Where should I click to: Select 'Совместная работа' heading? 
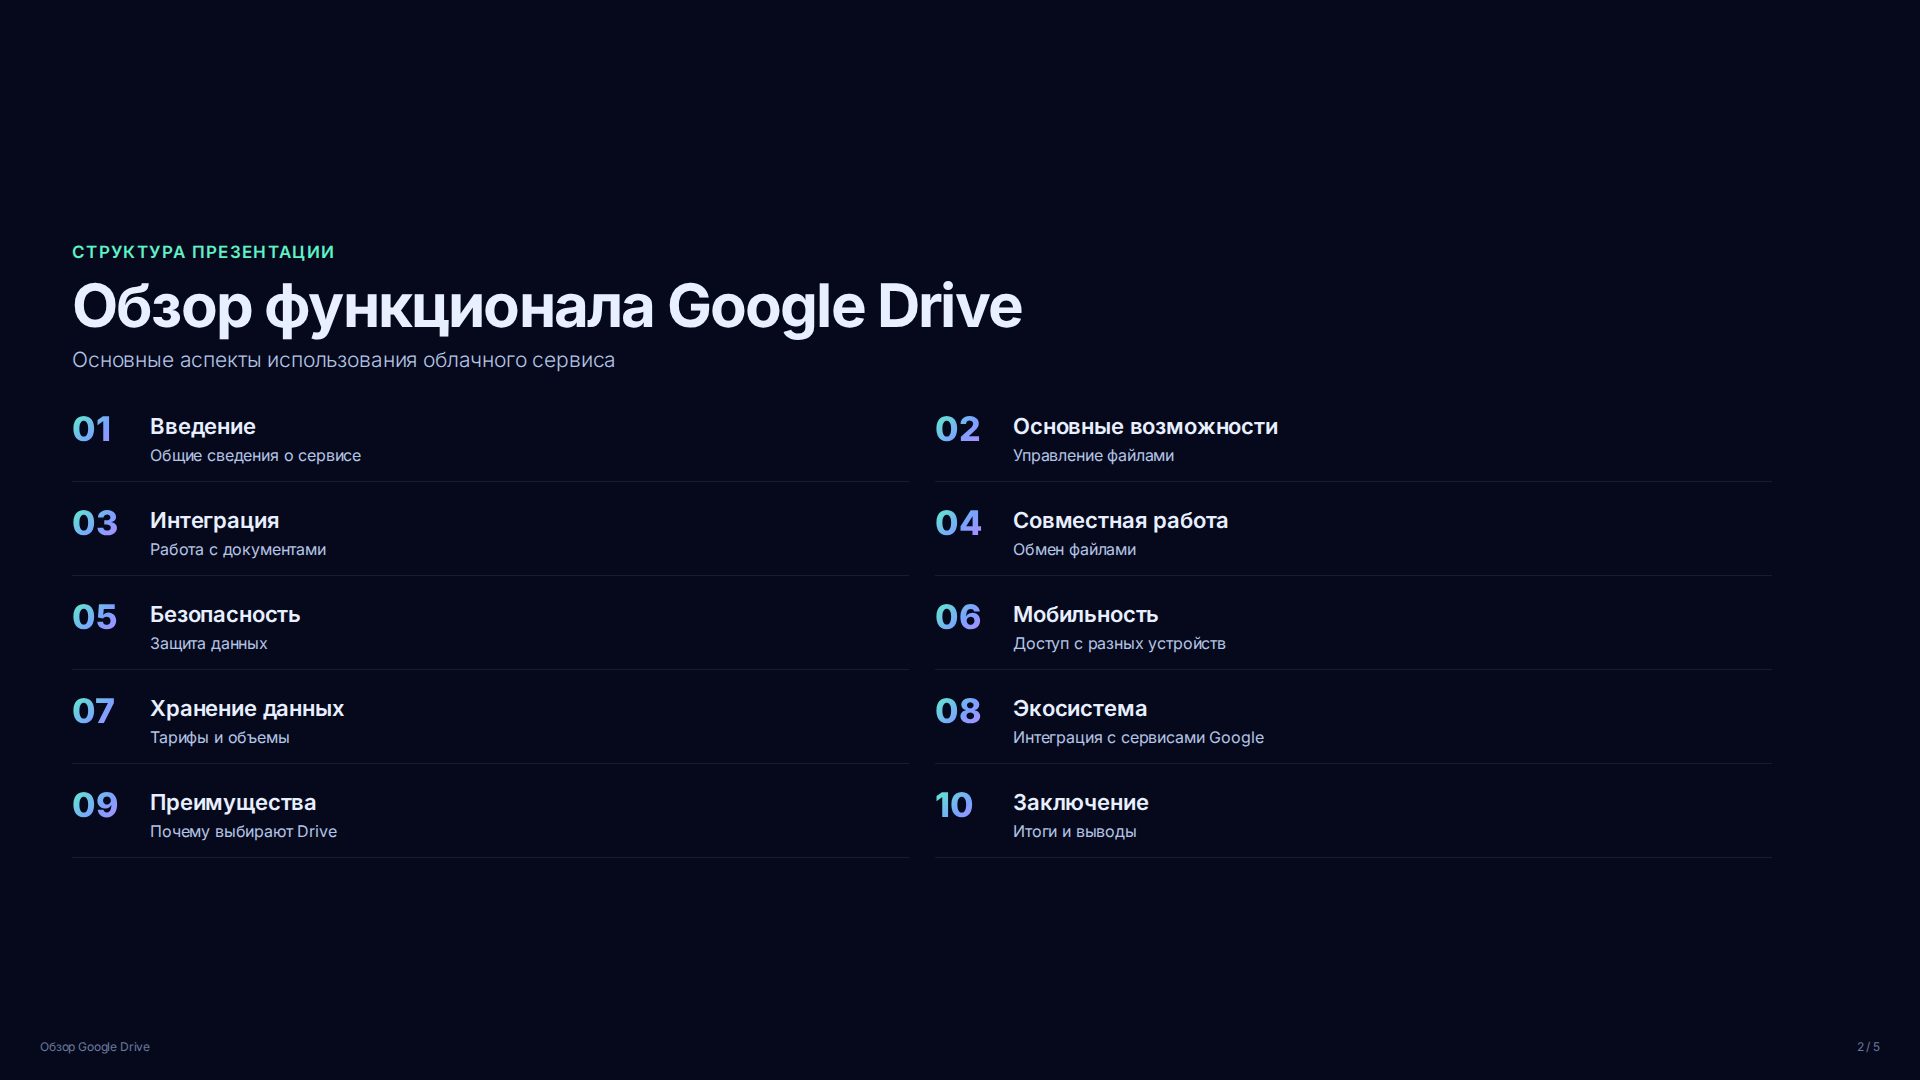pos(1120,521)
